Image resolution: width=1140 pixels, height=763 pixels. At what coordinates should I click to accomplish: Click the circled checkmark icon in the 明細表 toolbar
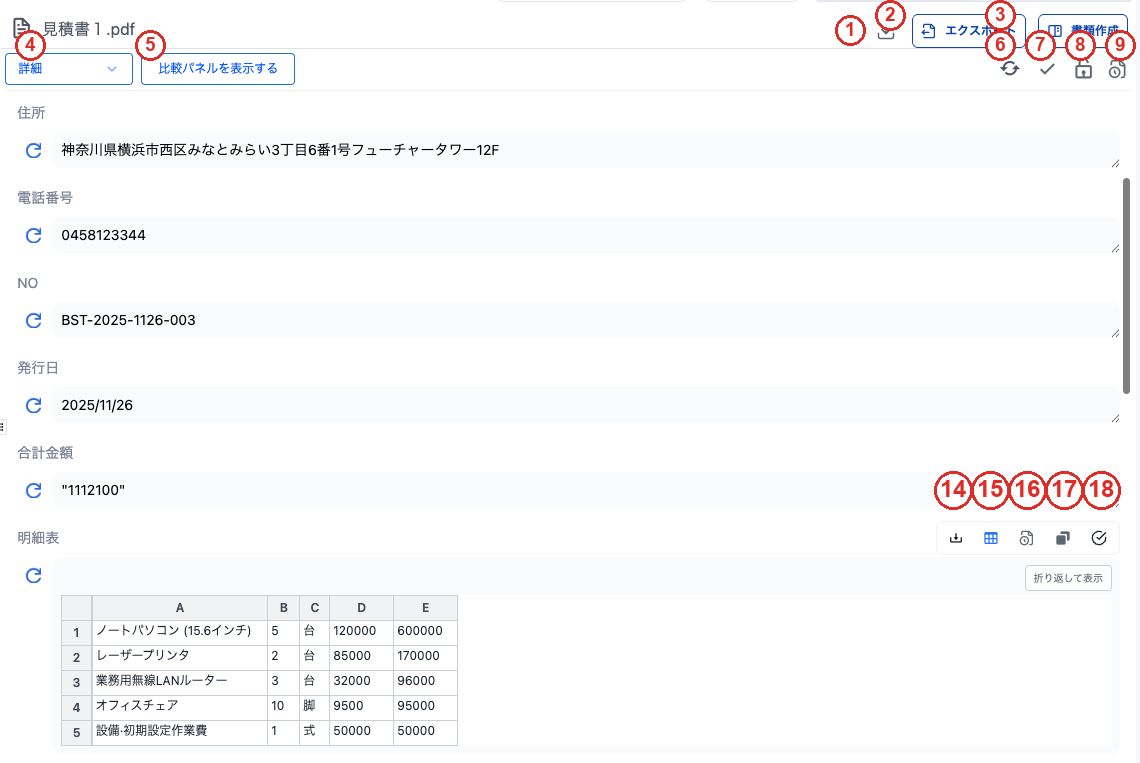(1099, 538)
